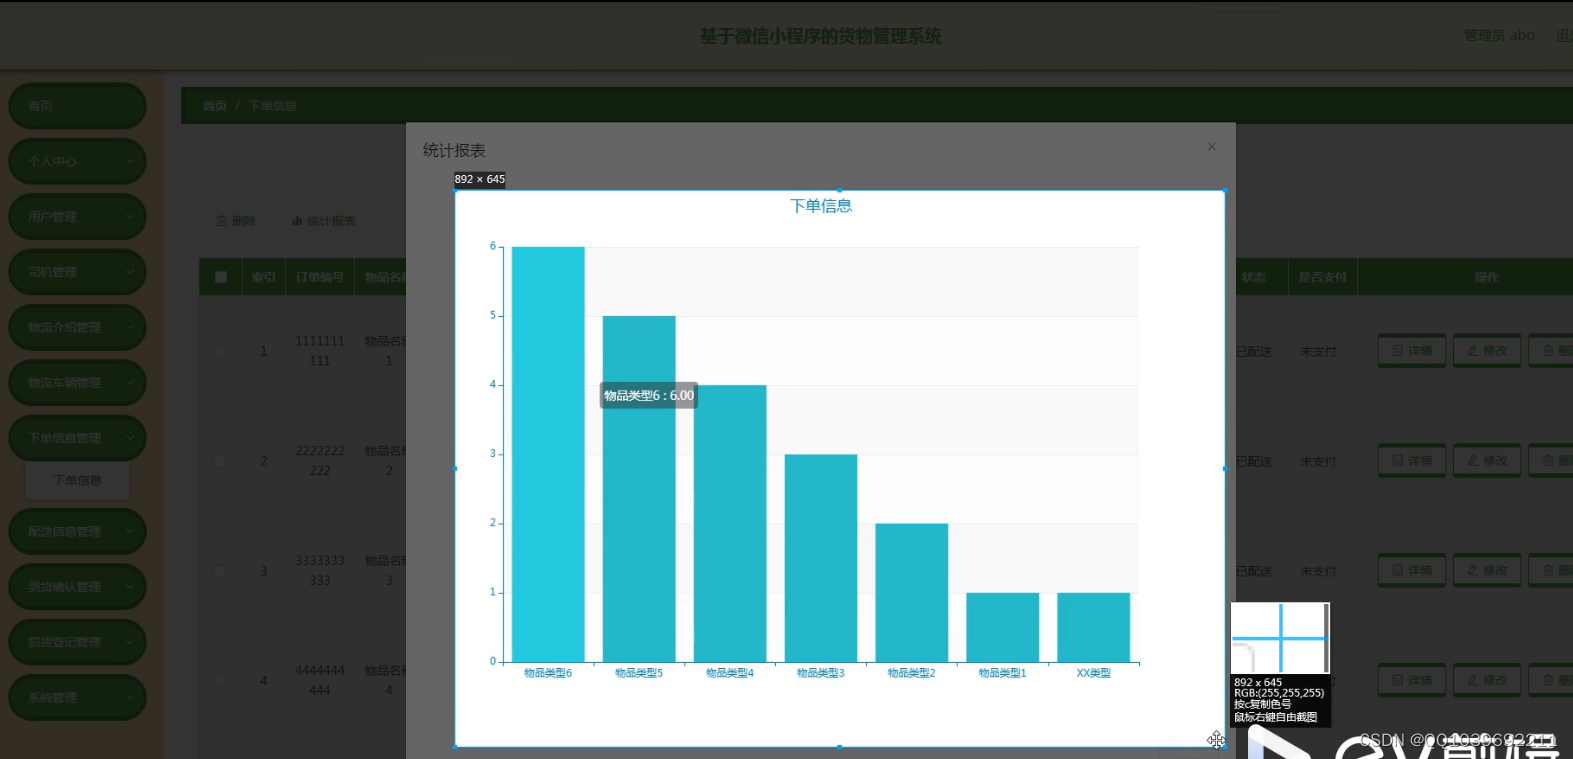1573x759 pixels.
Task: Click 修改 for the fourth table row
Action: click(1487, 681)
